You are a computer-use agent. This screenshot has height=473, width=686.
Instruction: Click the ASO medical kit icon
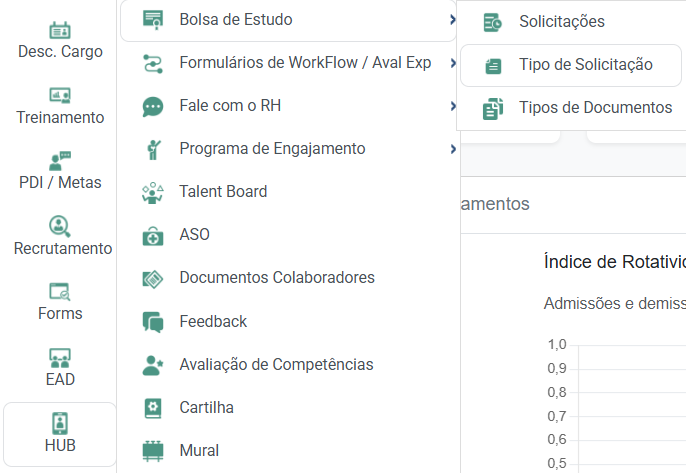(x=153, y=235)
